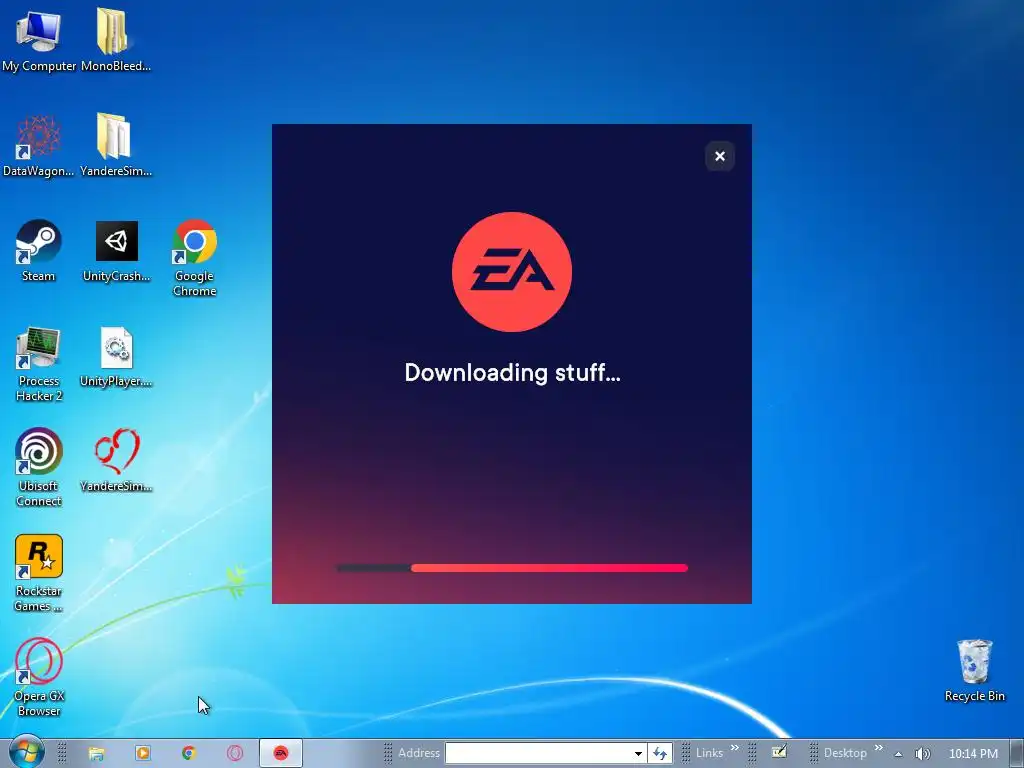The height and width of the screenshot is (768, 1024).
Task: Expand the Address bar dropdown arrow
Action: coord(639,753)
